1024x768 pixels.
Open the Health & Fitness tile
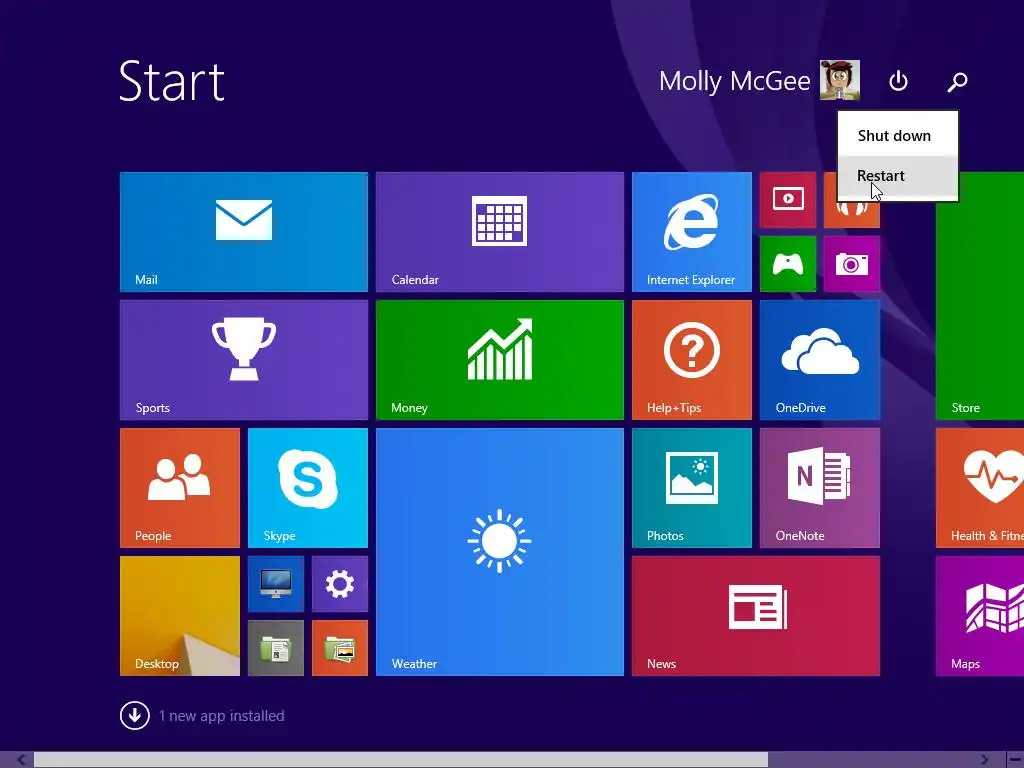980,488
